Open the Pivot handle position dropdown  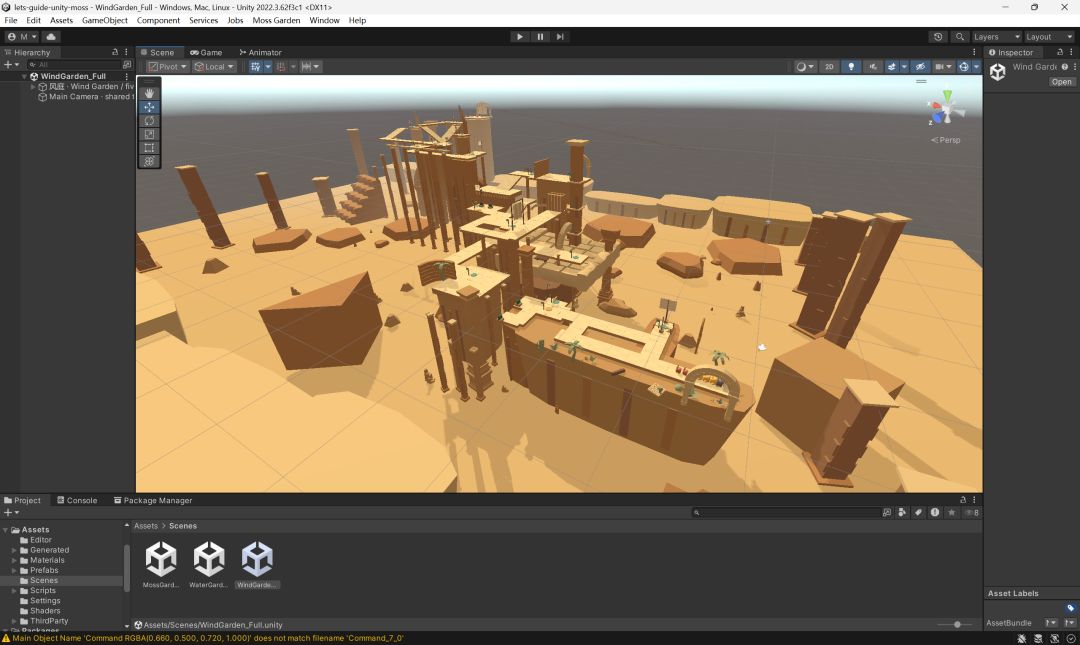(x=167, y=67)
